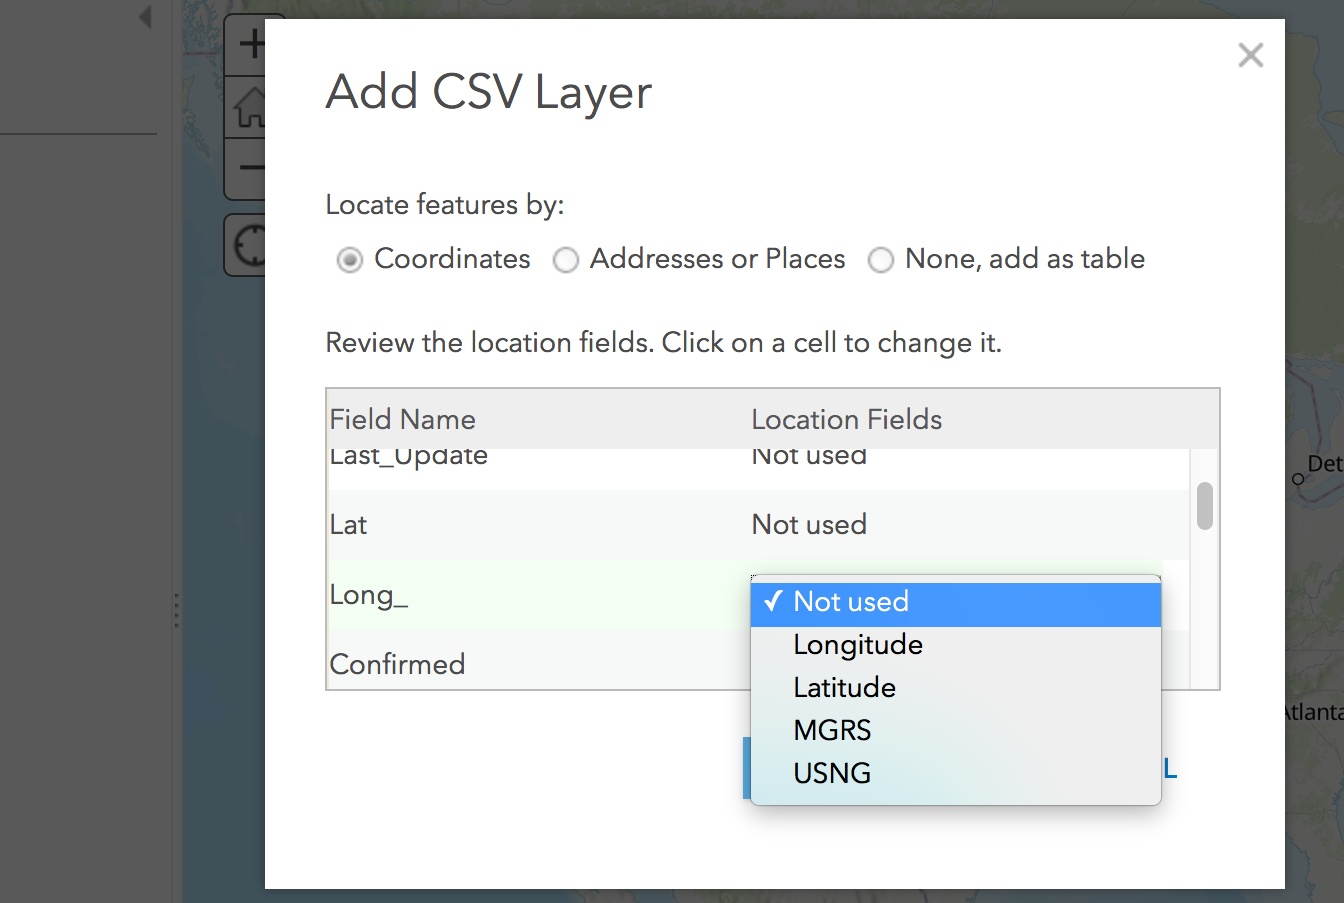Select None, add as table option

click(x=880, y=260)
